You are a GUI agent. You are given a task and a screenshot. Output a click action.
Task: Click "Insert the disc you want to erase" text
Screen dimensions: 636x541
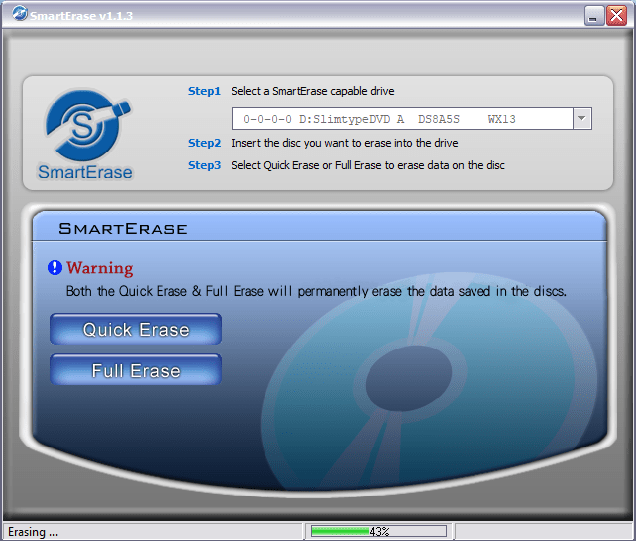tap(345, 143)
